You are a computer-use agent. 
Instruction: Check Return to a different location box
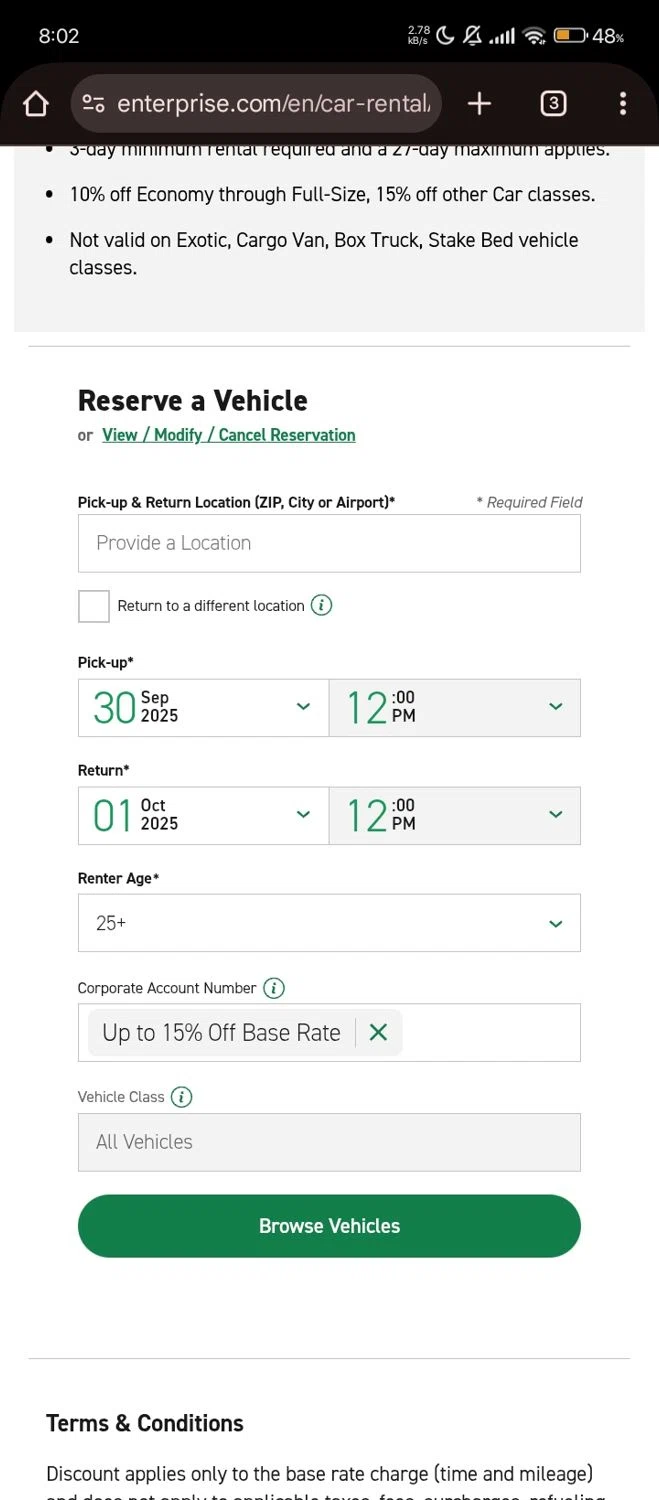click(x=94, y=606)
